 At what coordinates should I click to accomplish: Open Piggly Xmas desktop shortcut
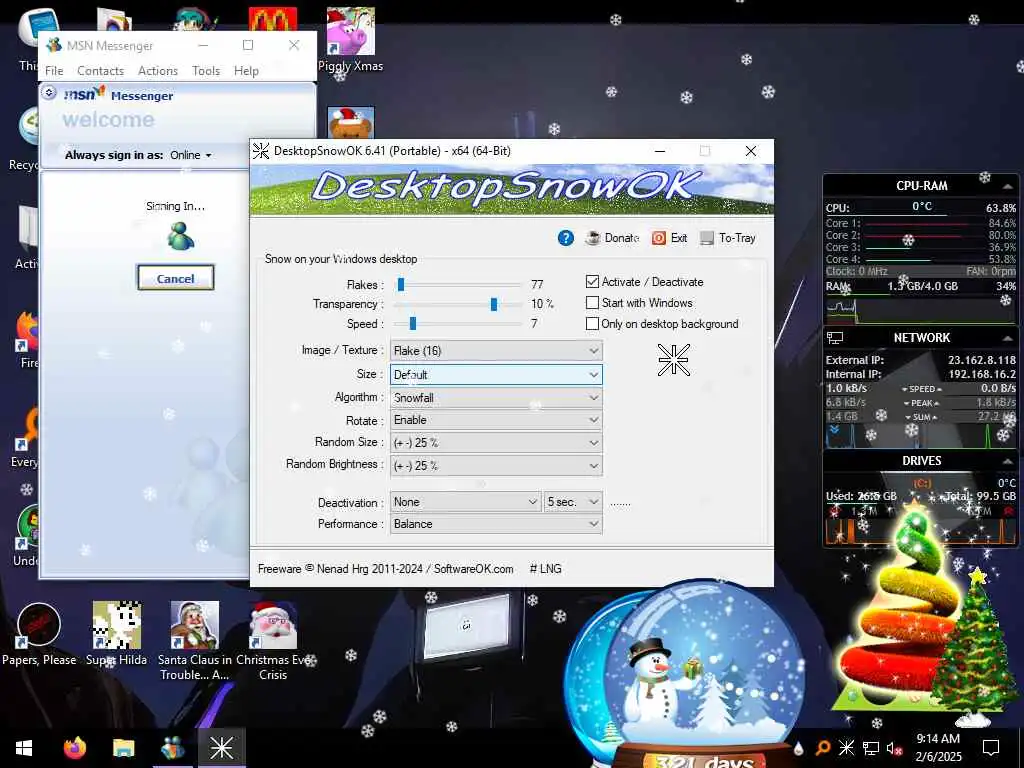(x=351, y=39)
